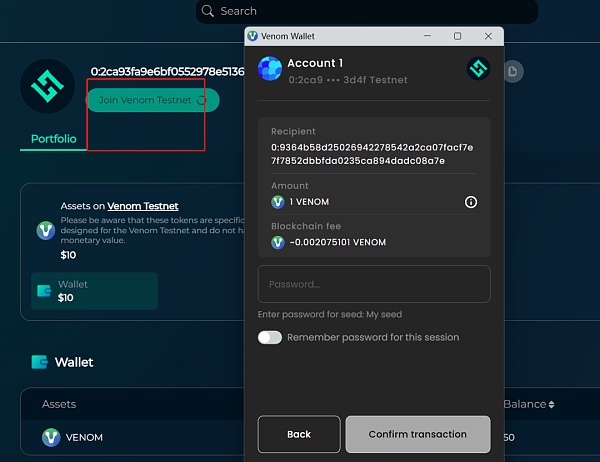
Task: Select the VENOM asset row text
Action: point(84,437)
